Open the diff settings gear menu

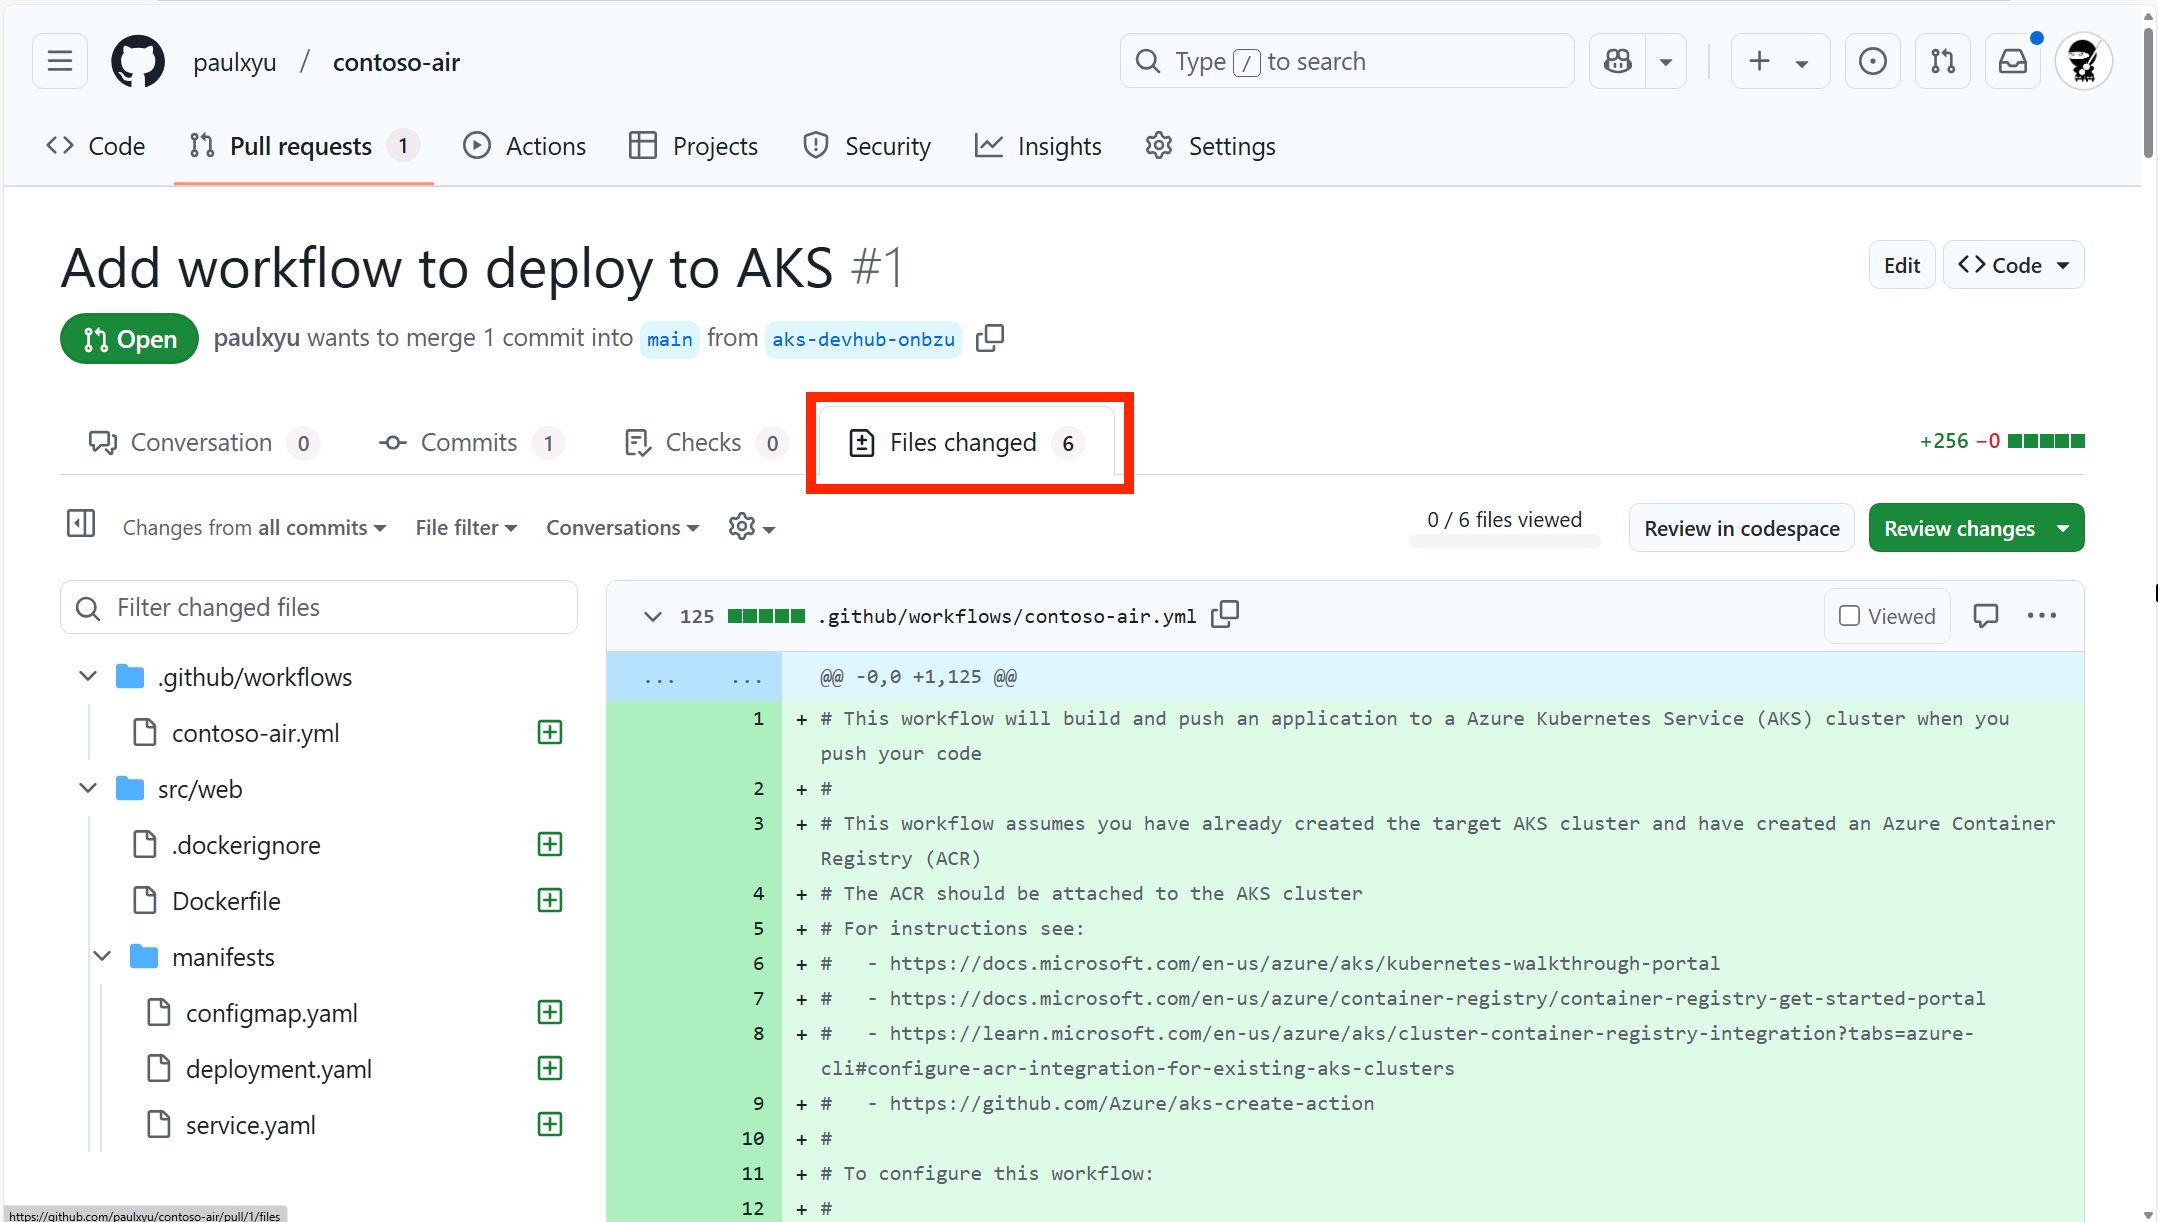tap(752, 527)
